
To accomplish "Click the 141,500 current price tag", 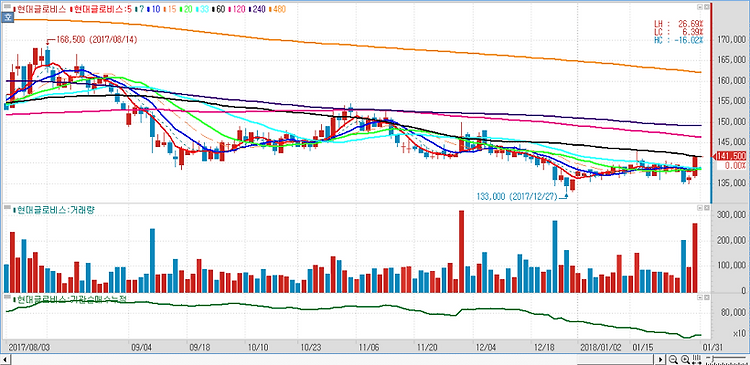I will (x=731, y=156).
